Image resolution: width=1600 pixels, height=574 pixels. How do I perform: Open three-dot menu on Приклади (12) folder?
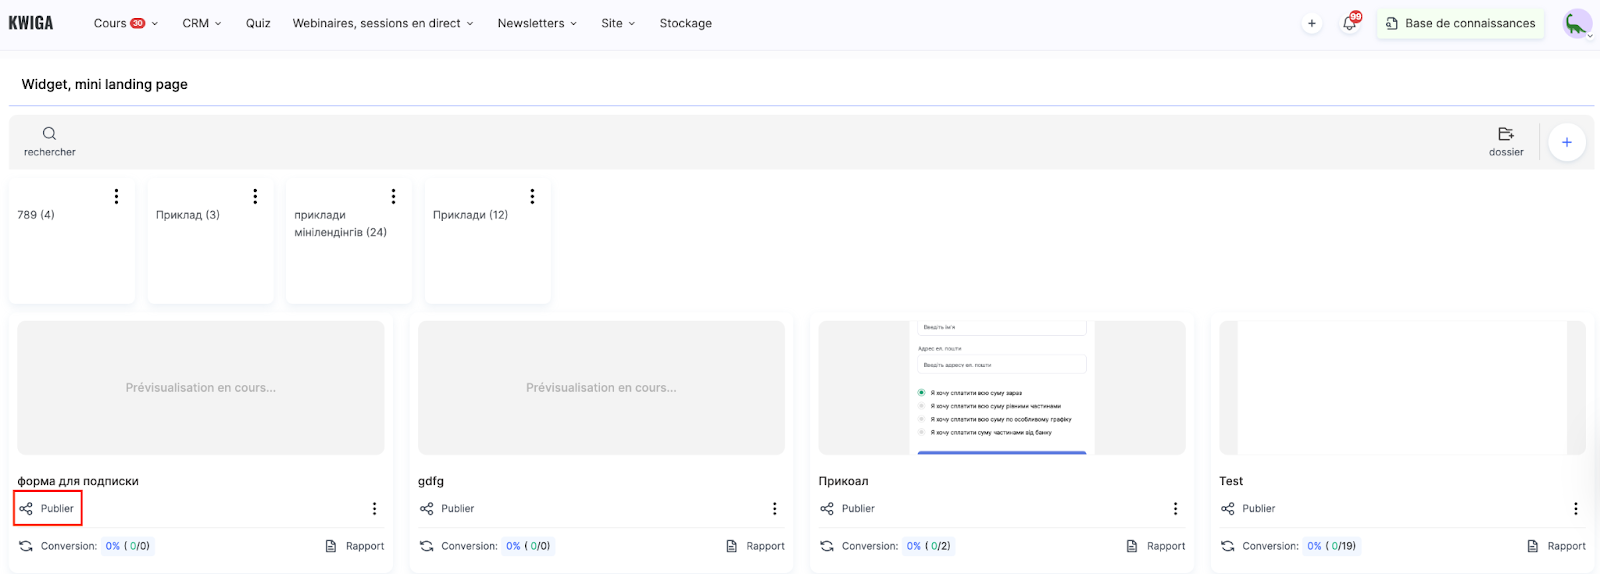click(532, 196)
